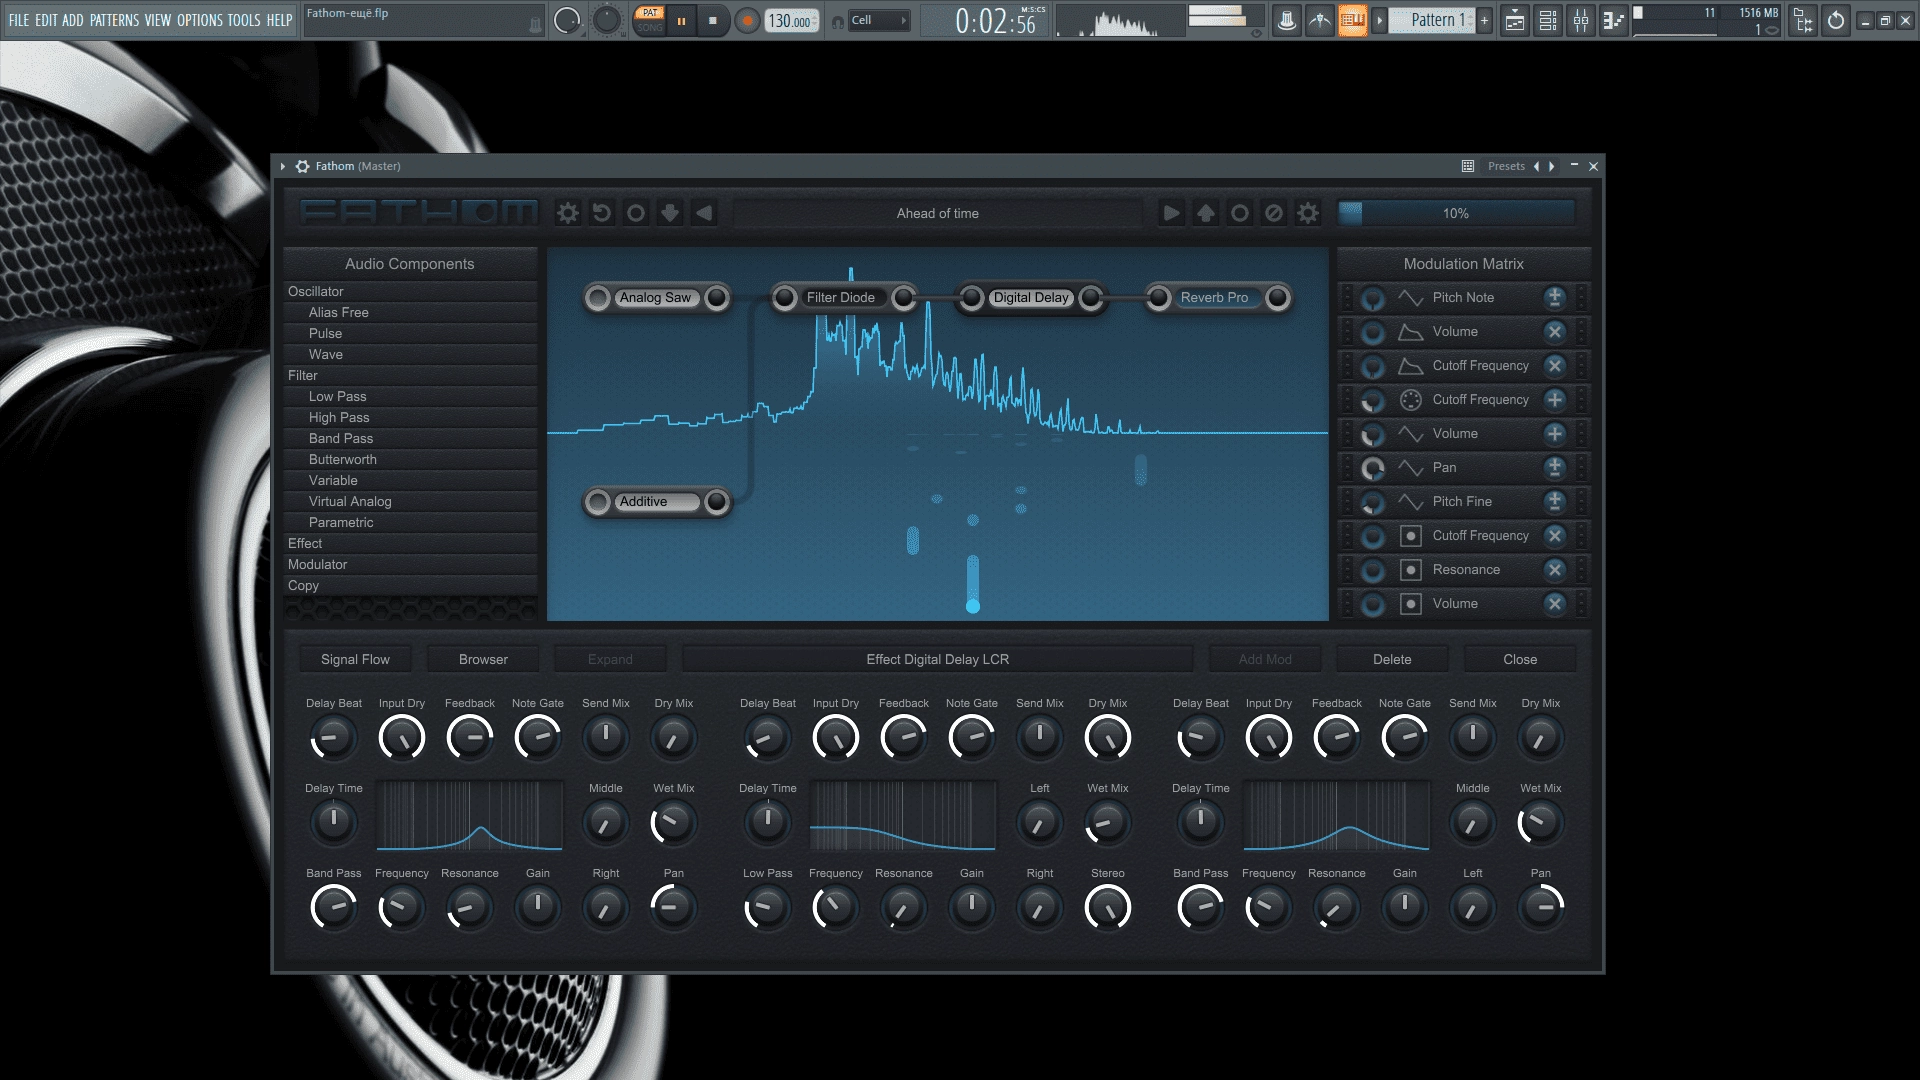The width and height of the screenshot is (1920, 1080).
Task: Click the Reverb Pro node output port
Action: point(1277,297)
